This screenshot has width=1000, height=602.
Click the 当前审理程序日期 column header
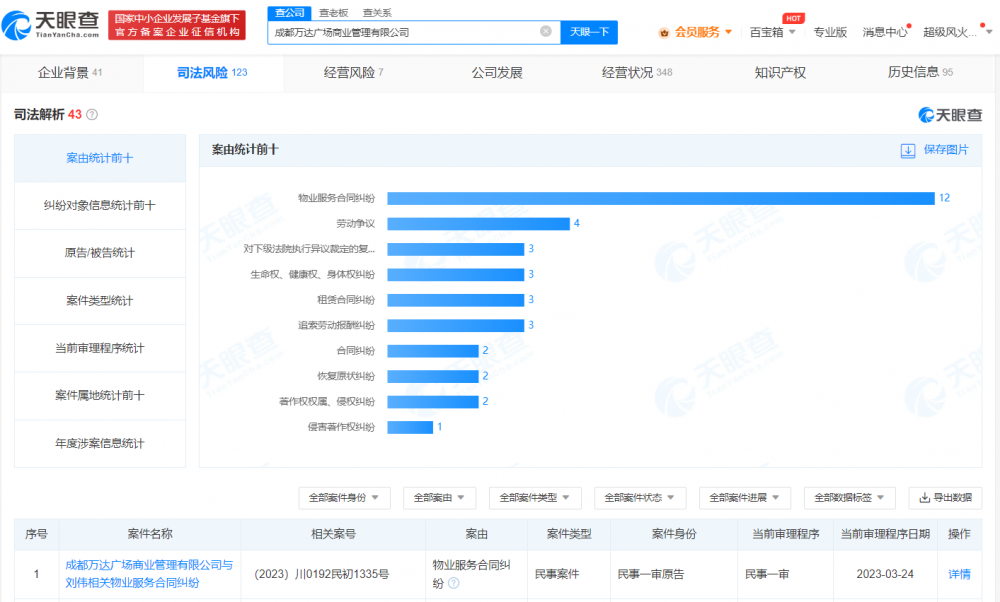(885, 534)
